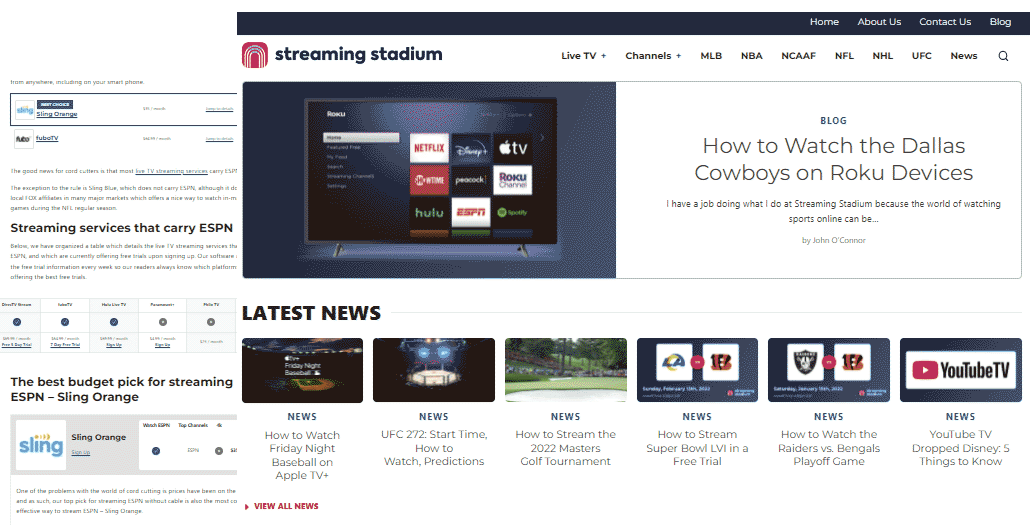
Task: Open the Friday Night Baseball thumbnail
Action: point(302,370)
